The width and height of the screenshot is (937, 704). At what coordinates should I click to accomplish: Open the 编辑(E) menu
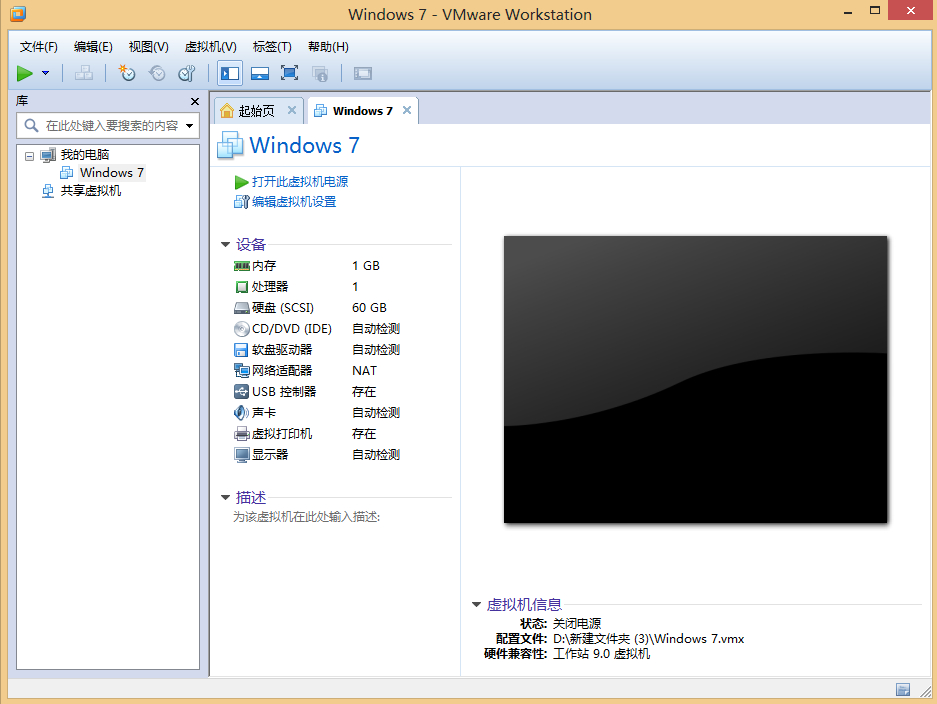93,47
